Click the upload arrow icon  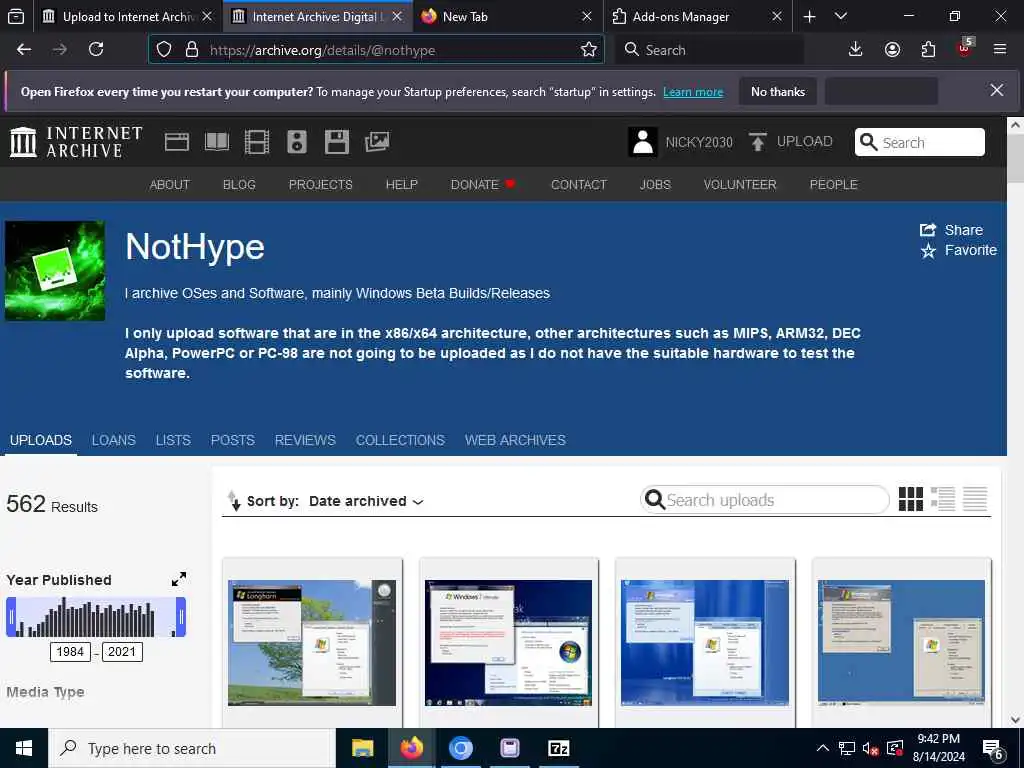pos(758,142)
